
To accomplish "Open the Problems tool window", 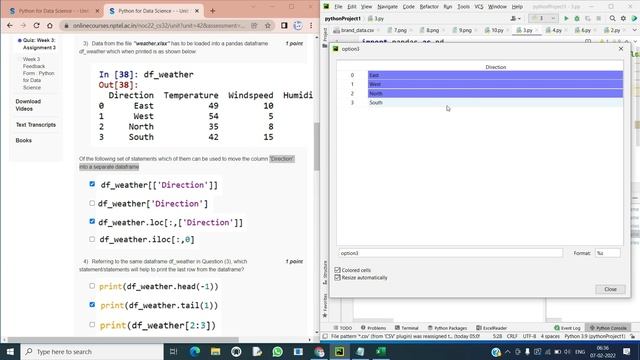I will (373, 328).
